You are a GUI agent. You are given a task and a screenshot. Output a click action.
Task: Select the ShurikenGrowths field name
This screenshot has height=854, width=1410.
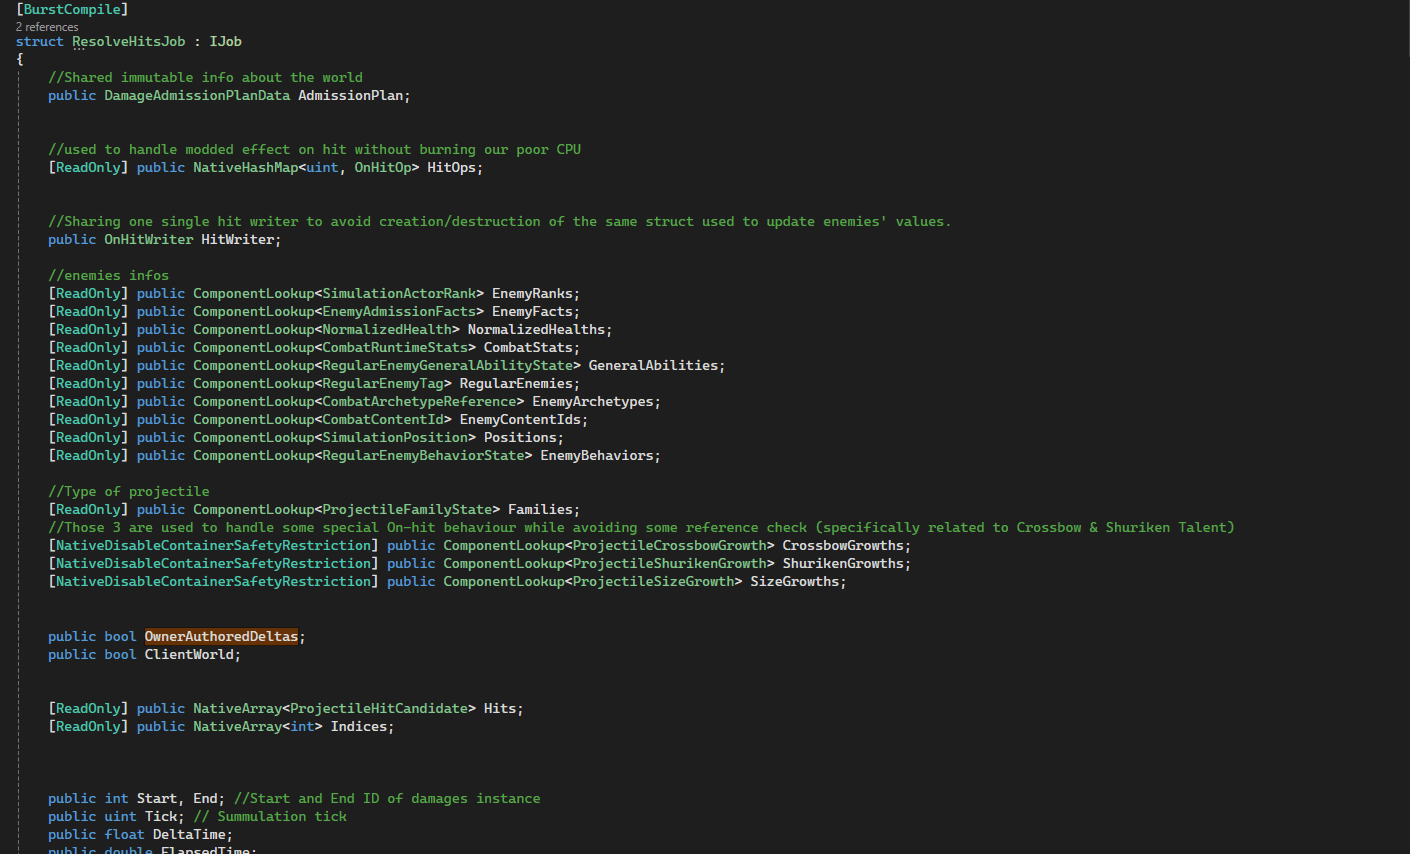[x=843, y=563]
